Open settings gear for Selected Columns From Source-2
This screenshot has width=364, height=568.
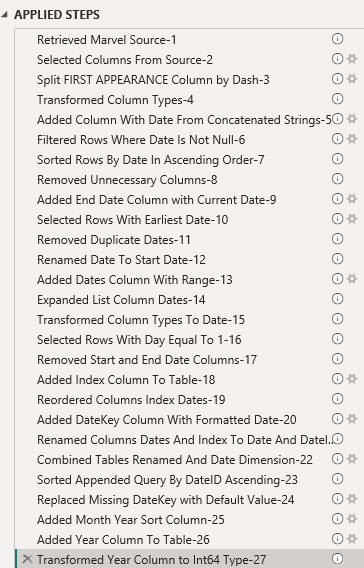(x=352, y=59)
